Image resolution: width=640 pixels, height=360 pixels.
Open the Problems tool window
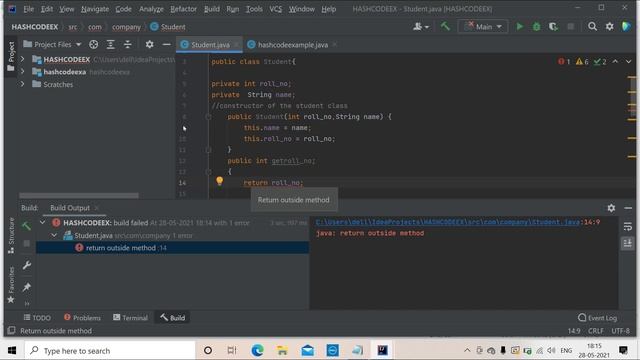pyautogui.click(x=82, y=318)
